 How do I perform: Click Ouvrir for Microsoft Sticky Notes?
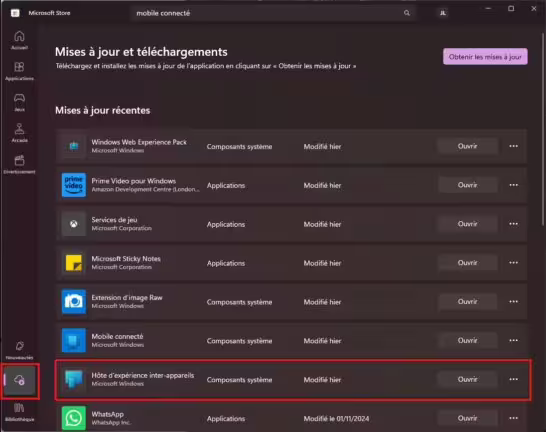click(468, 263)
